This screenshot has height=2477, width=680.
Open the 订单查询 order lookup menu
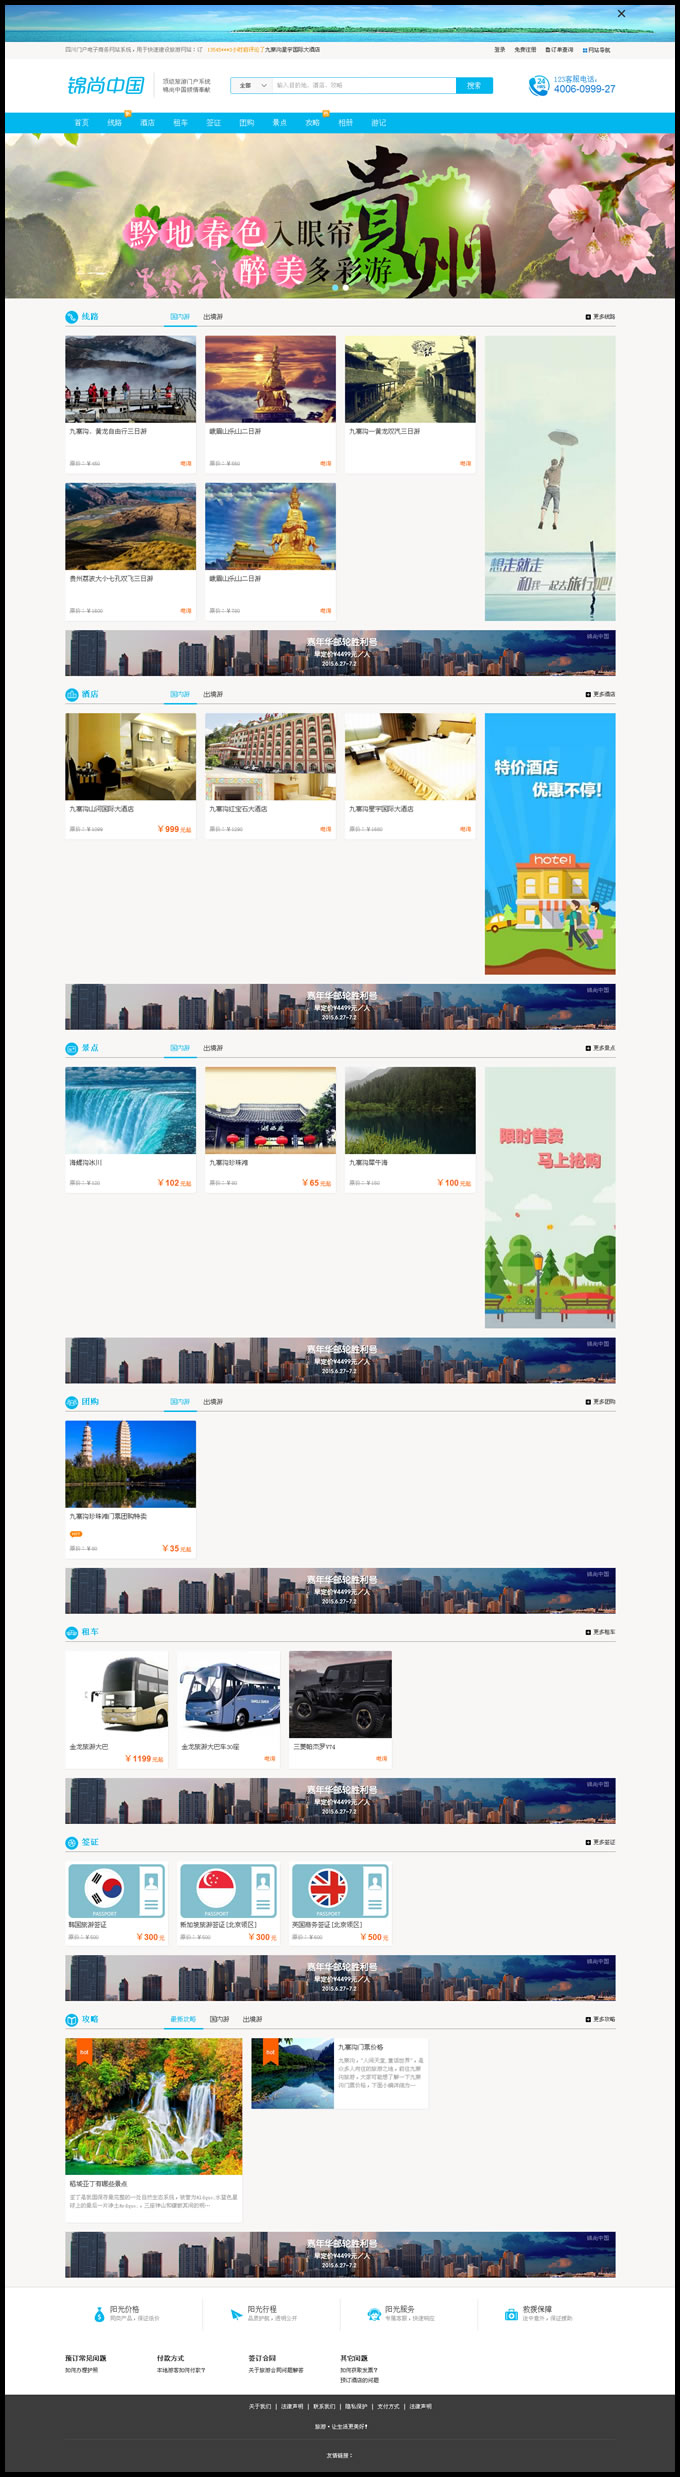click(560, 50)
